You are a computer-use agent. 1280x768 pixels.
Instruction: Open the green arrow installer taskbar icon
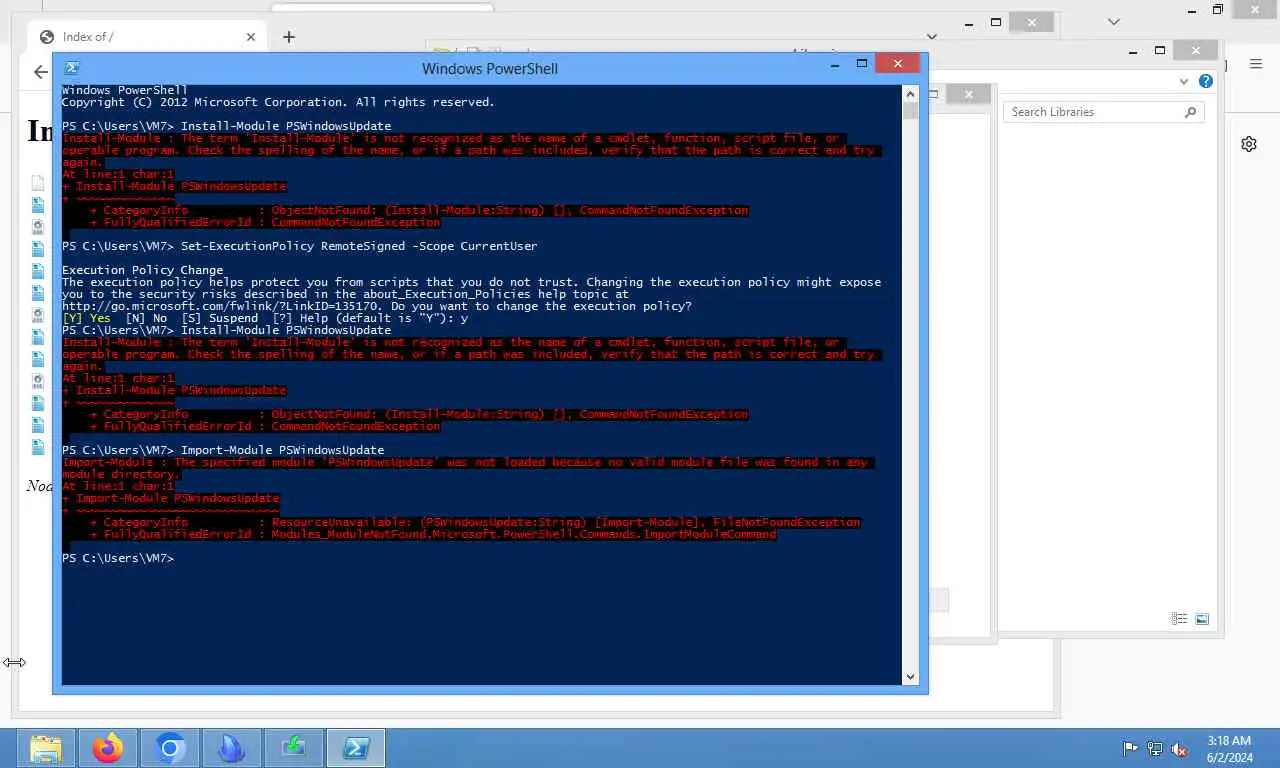(294, 748)
